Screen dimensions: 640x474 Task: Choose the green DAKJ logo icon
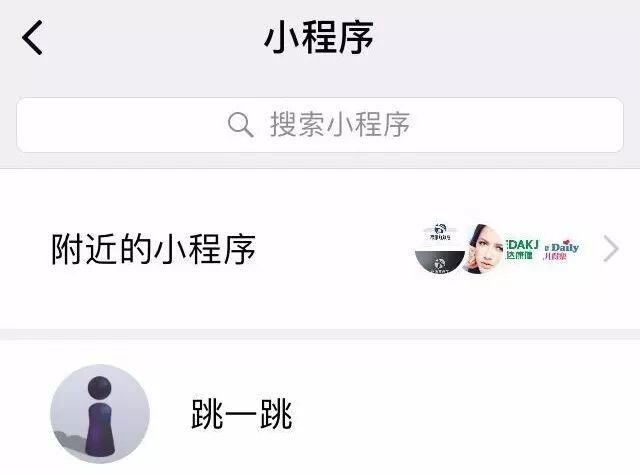[x=522, y=249]
